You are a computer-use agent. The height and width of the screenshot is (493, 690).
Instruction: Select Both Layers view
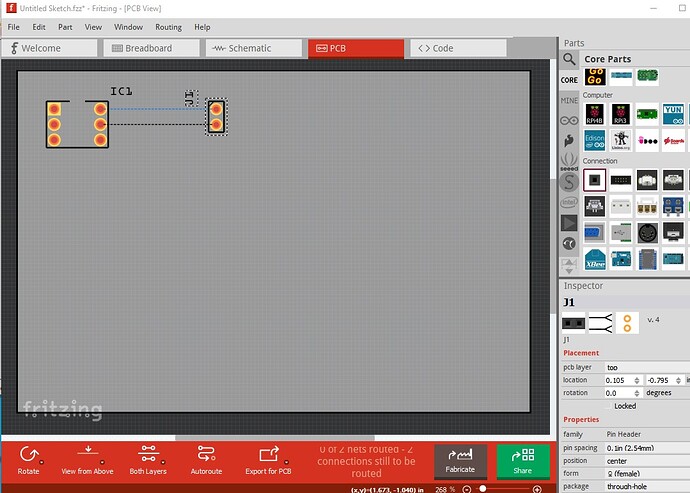(x=148, y=460)
